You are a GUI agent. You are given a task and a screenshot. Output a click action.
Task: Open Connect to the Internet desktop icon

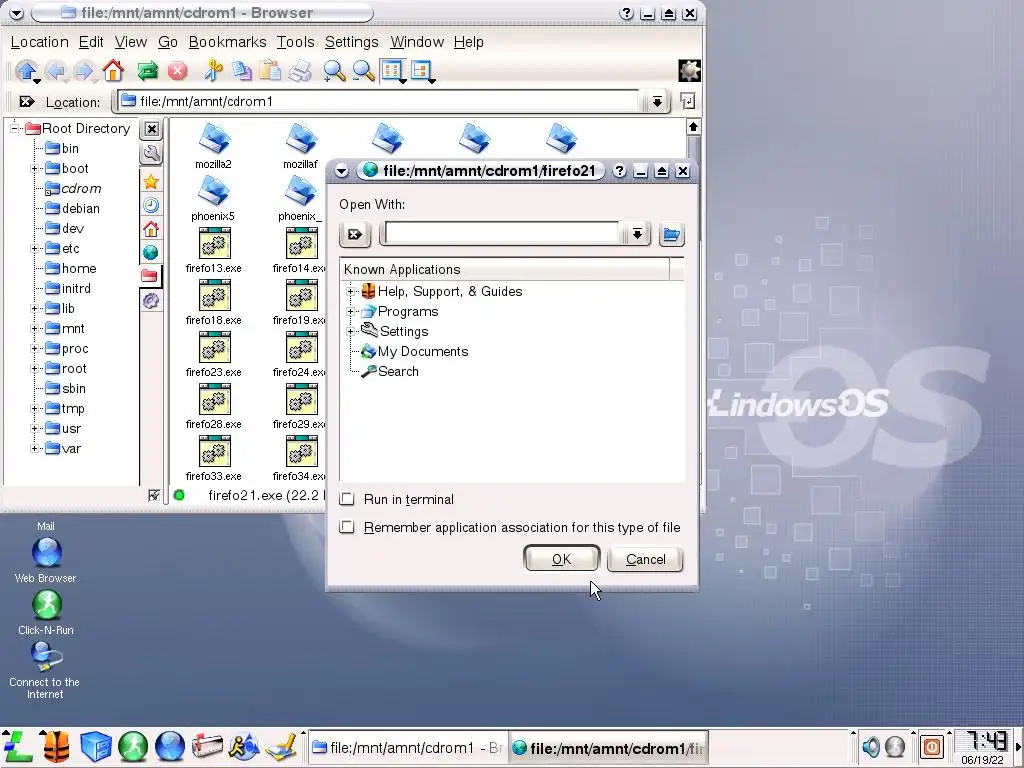(x=46, y=656)
